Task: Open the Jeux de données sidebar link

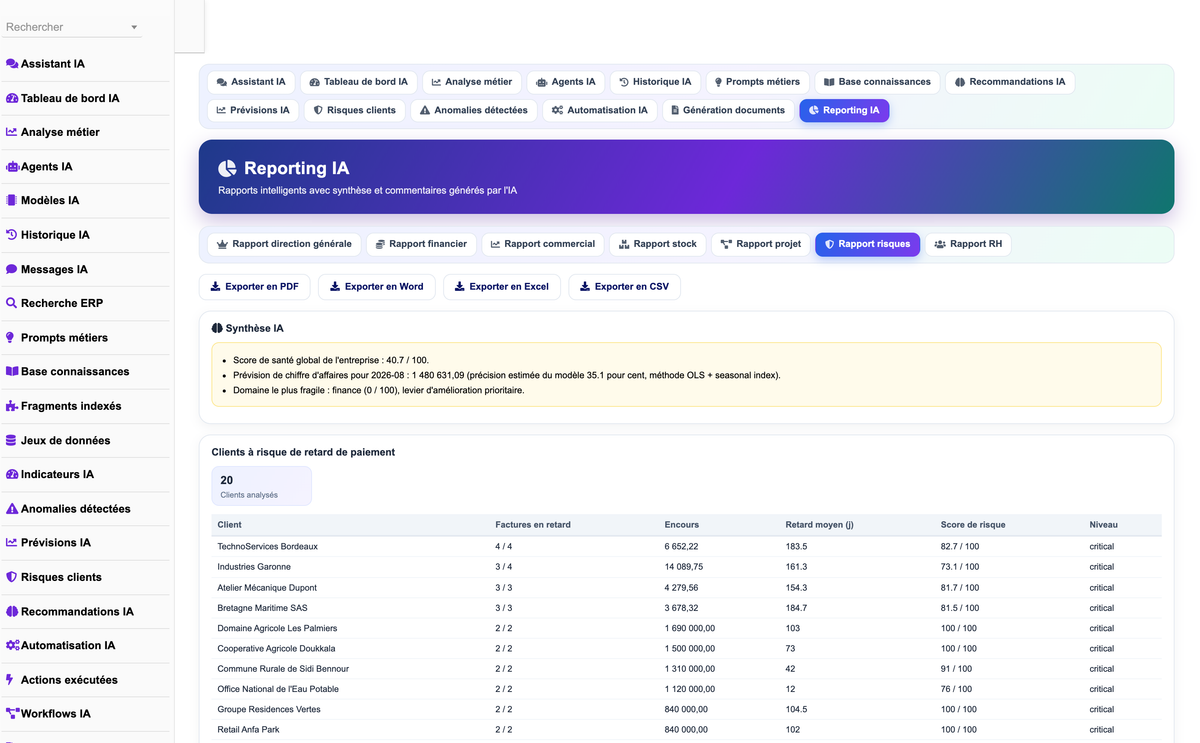Action: pos(66,440)
